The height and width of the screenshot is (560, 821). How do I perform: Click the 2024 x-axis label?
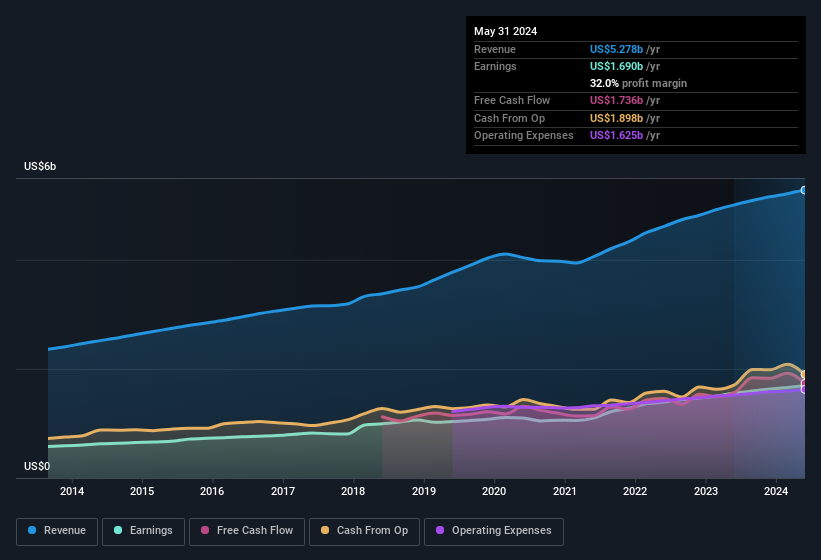[x=775, y=491]
